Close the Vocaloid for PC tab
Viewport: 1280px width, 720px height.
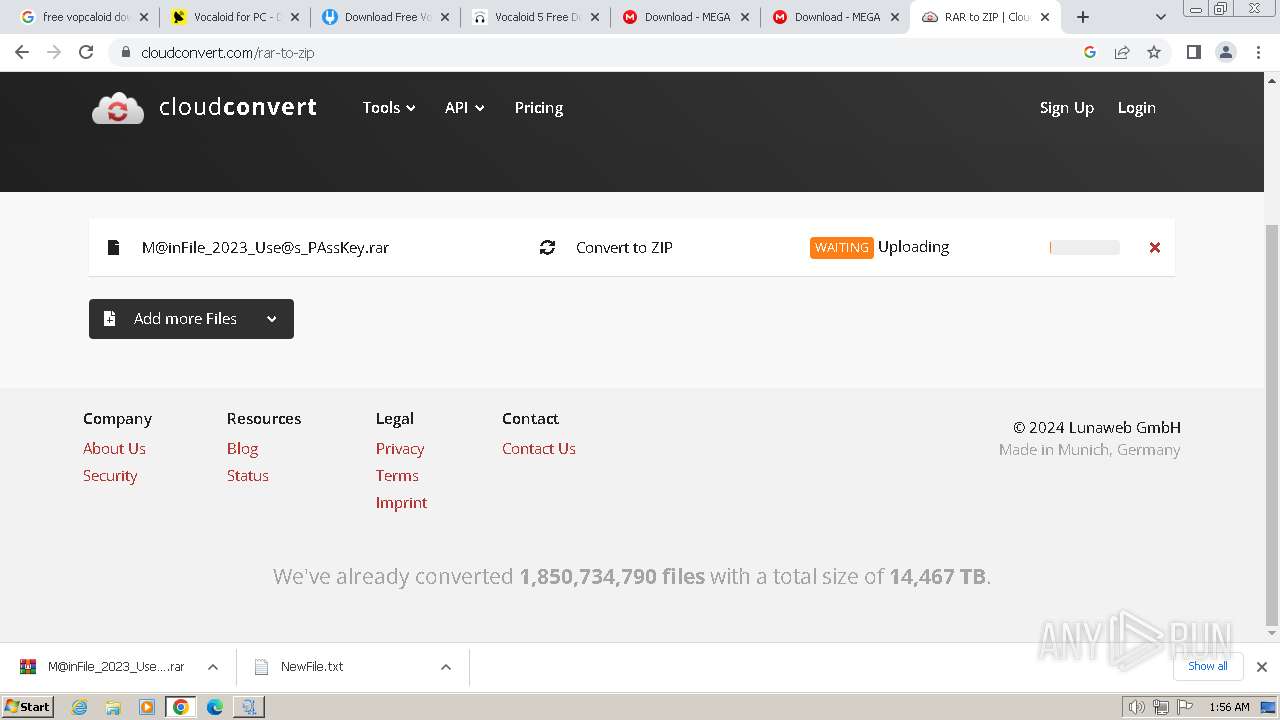click(x=294, y=17)
